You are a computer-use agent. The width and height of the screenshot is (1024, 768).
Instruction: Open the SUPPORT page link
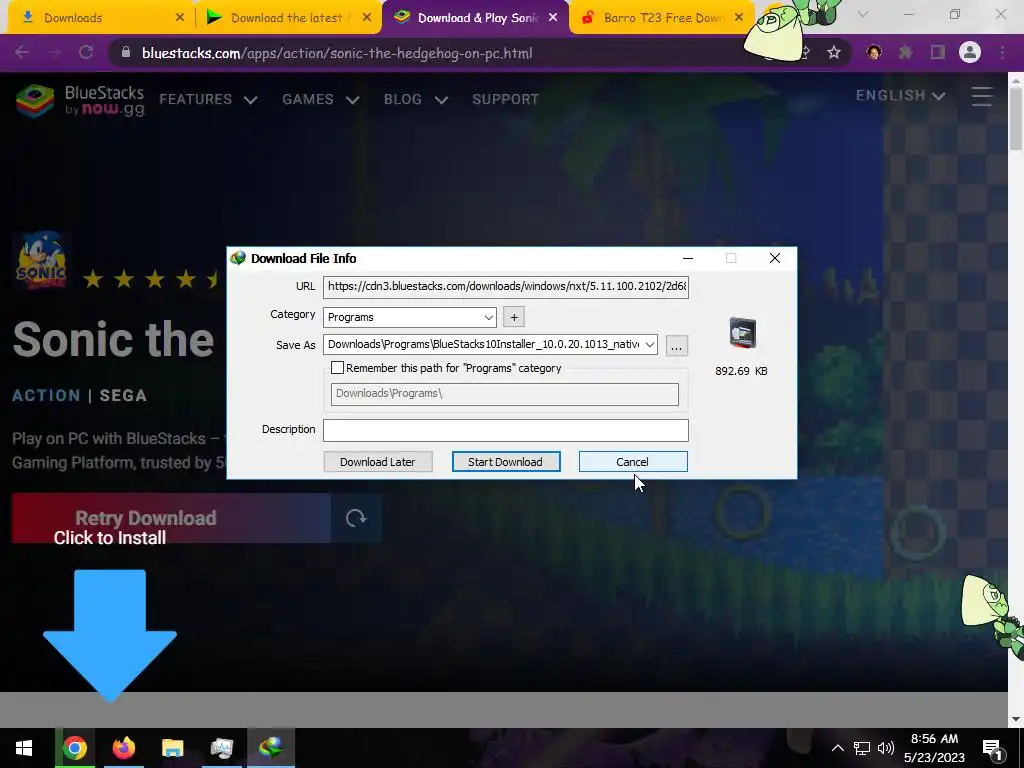[x=505, y=99]
